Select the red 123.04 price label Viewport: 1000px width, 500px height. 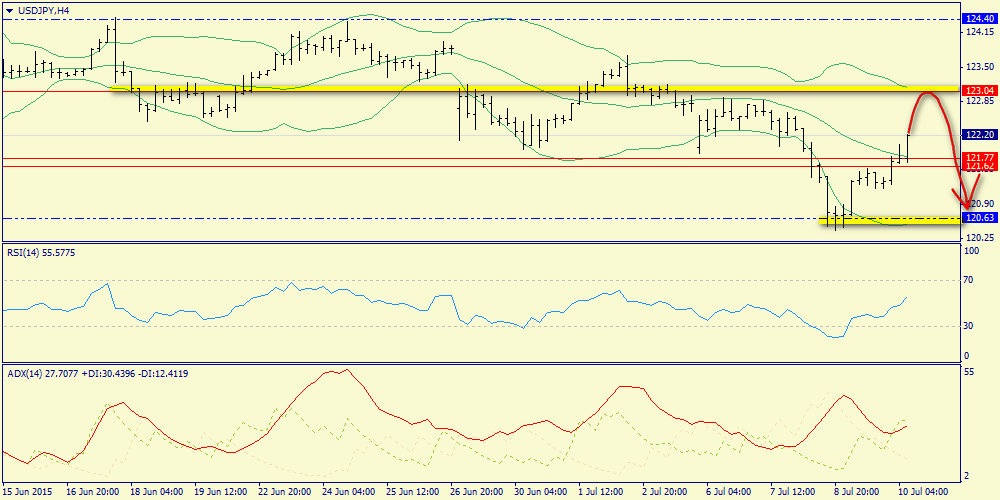[x=976, y=90]
